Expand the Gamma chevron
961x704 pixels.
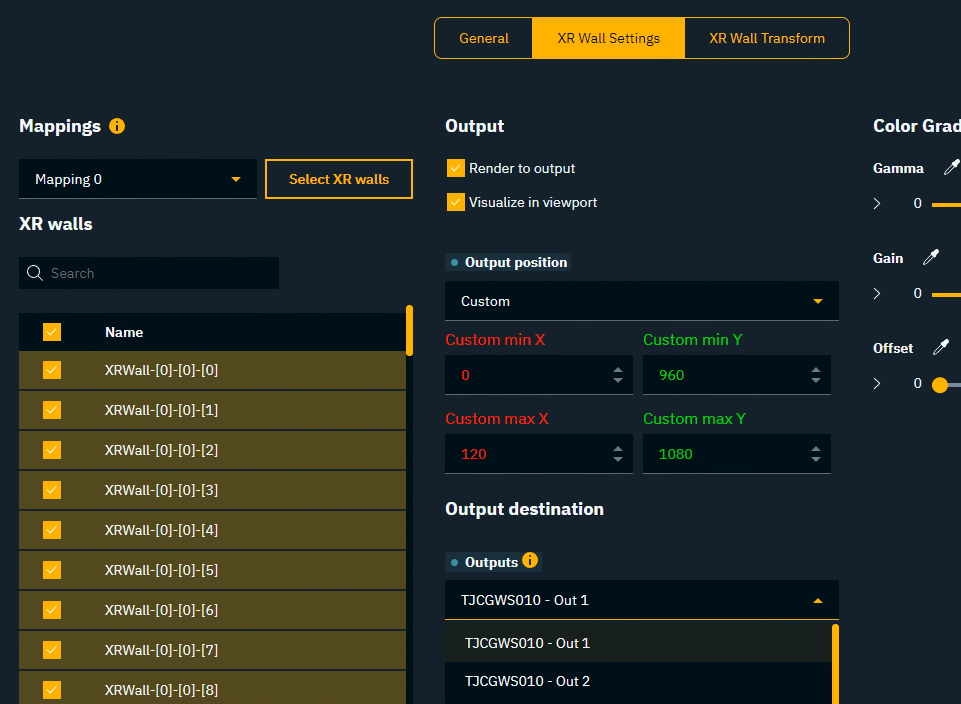coord(877,204)
